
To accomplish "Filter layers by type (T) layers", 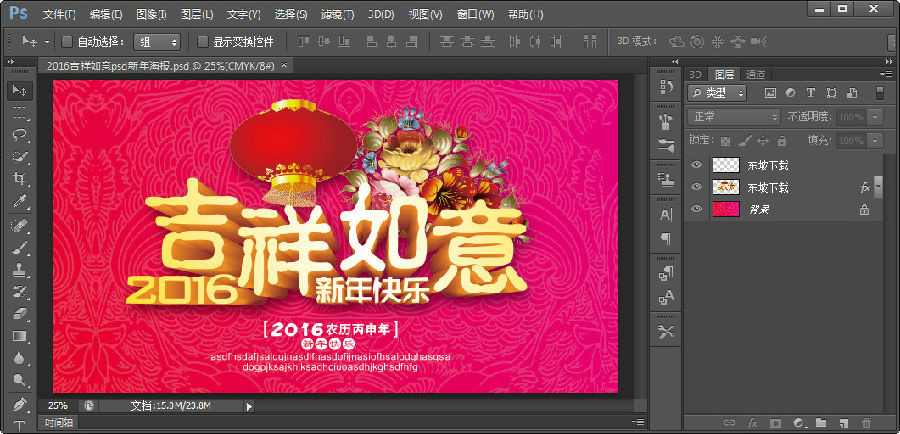I will tap(811, 92).
